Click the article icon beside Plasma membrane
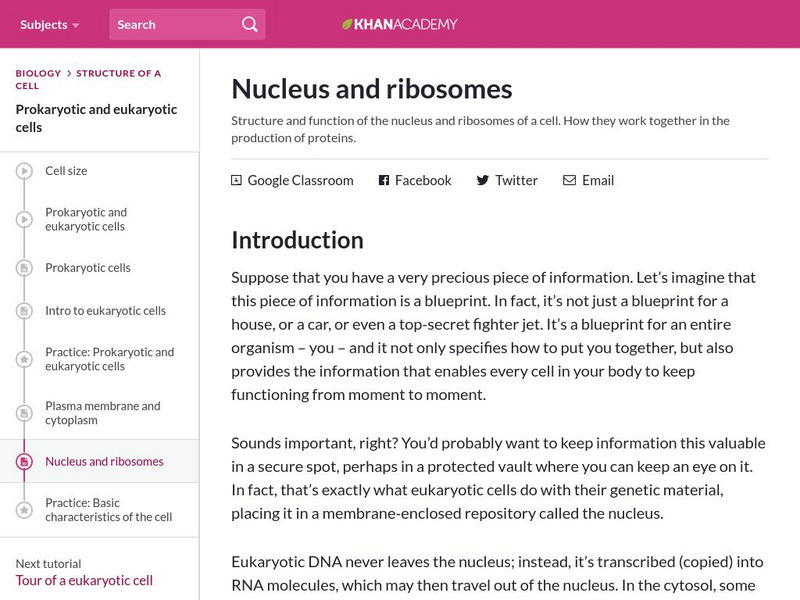The height and width of the screenshot is (600, 800). 24,413
